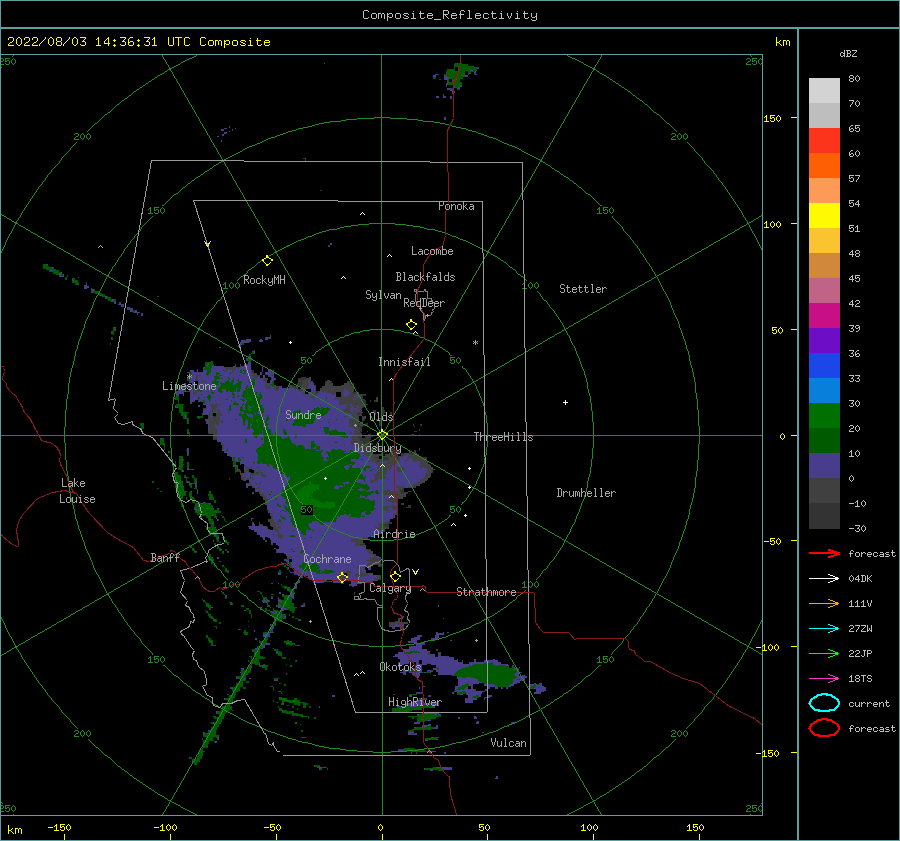This screenshot has width=900, height=841.
Task: Click the yellow diamond marker near RockyMH
Action: [267, 261]
